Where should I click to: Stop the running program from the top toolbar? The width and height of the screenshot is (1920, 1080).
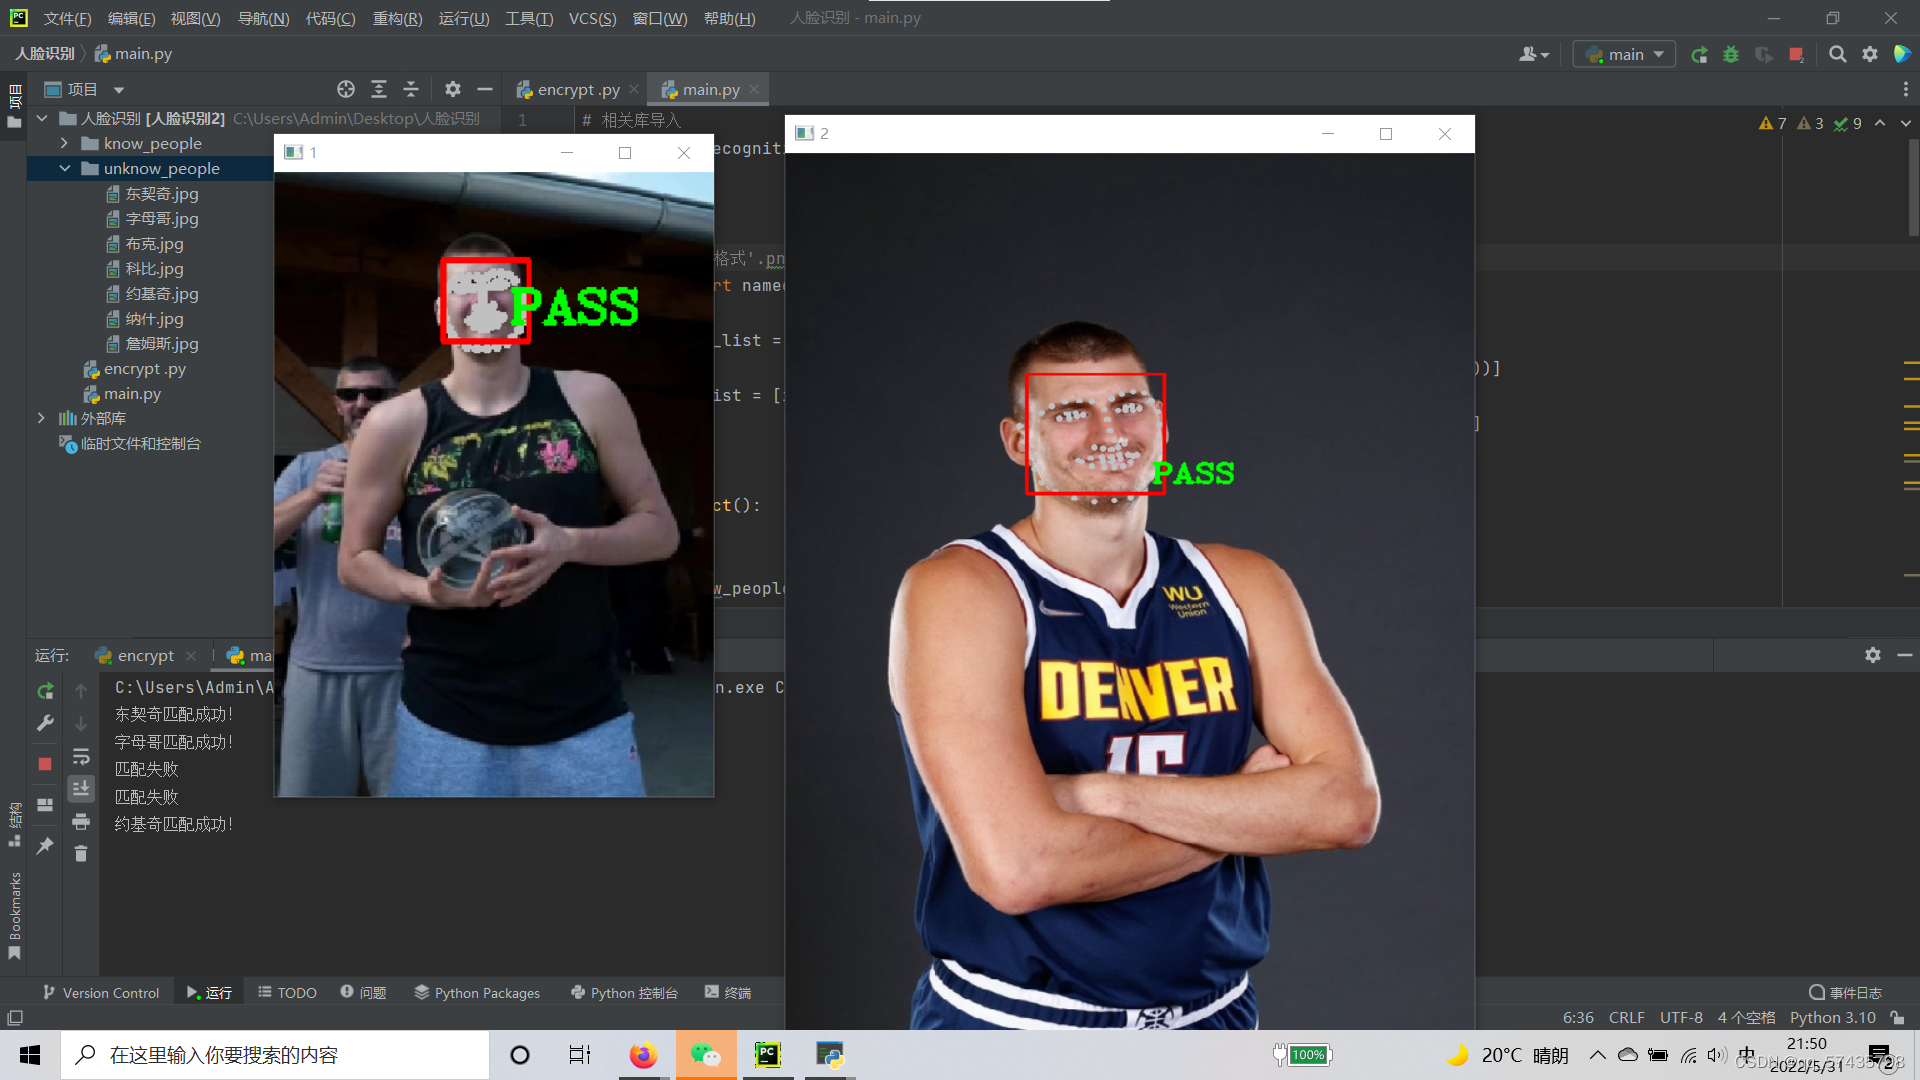[1796, 54]
